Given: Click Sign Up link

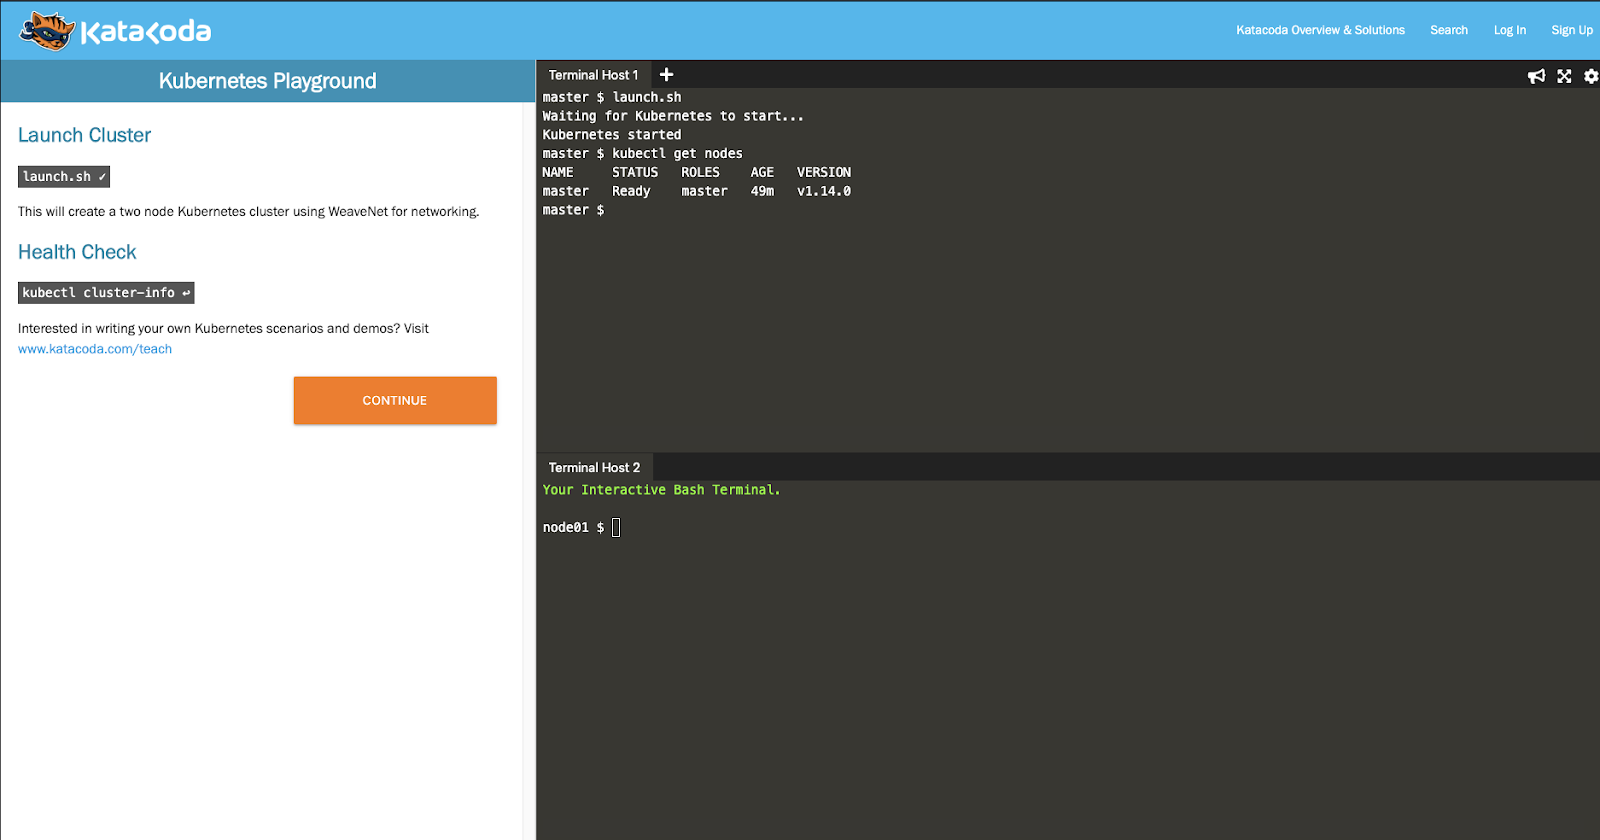Looking at the screenshot, I should pyautogui.click(x=1572, y=30).
